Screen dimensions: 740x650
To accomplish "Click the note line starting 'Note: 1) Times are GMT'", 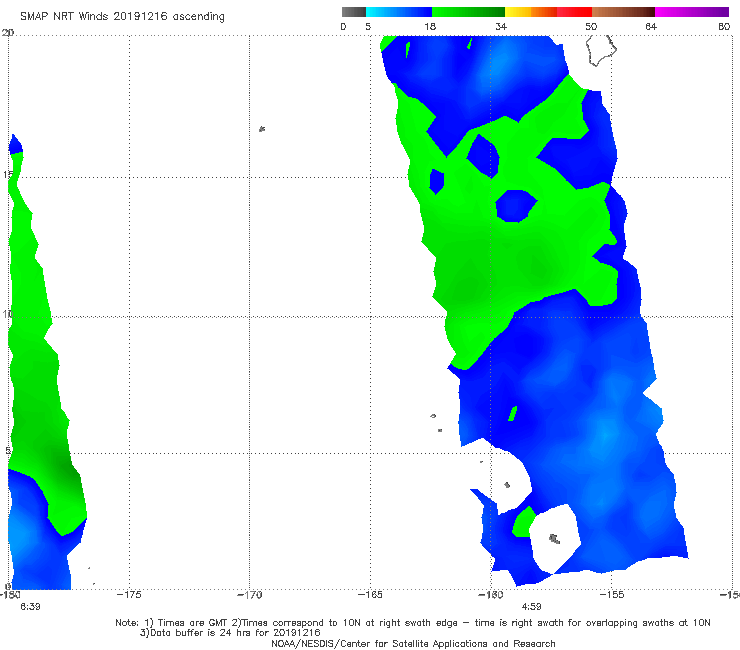I will point(412,623).
